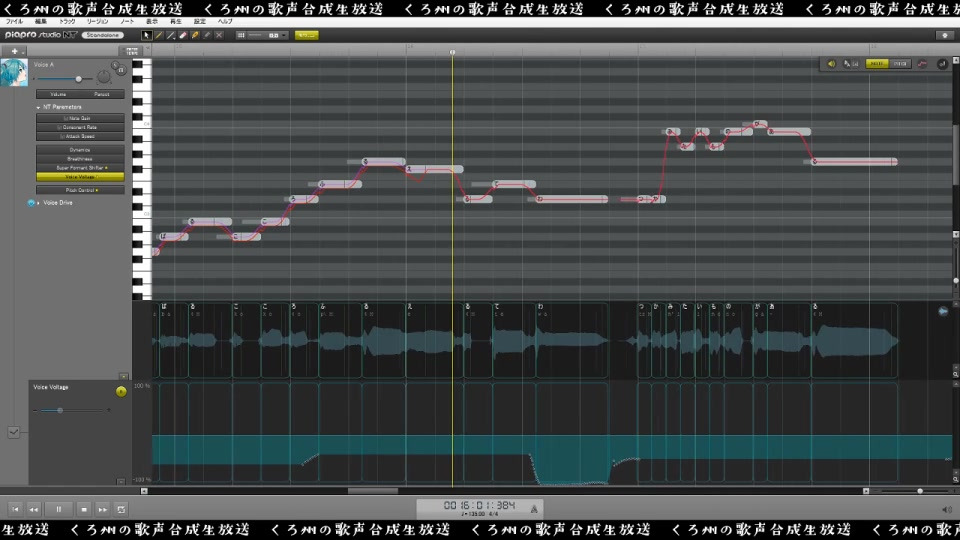Open the settings gear at top right
Viewport: 960px width, 540px height.
(945, 36)
